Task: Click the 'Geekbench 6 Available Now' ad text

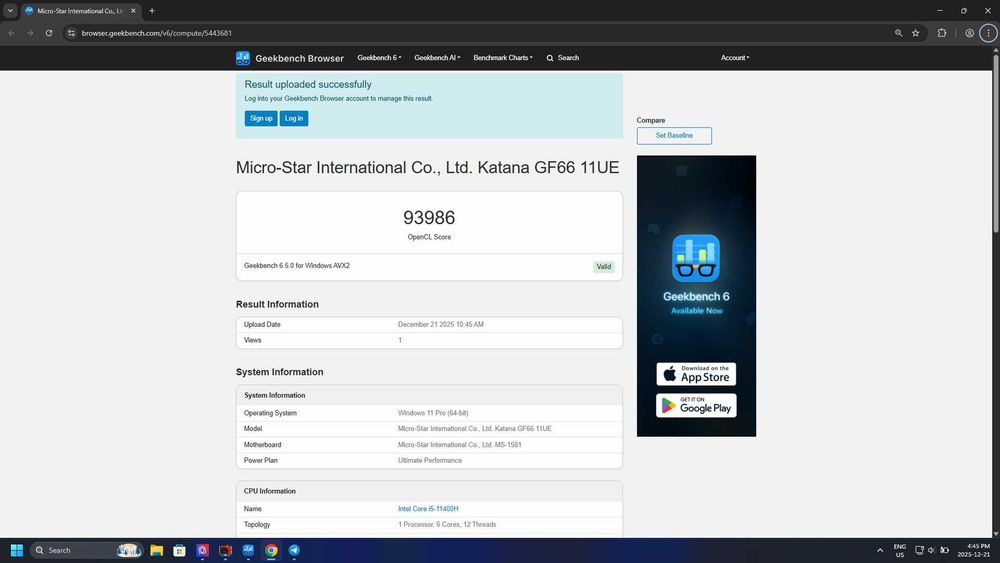Action: click(x=696, y=303)
